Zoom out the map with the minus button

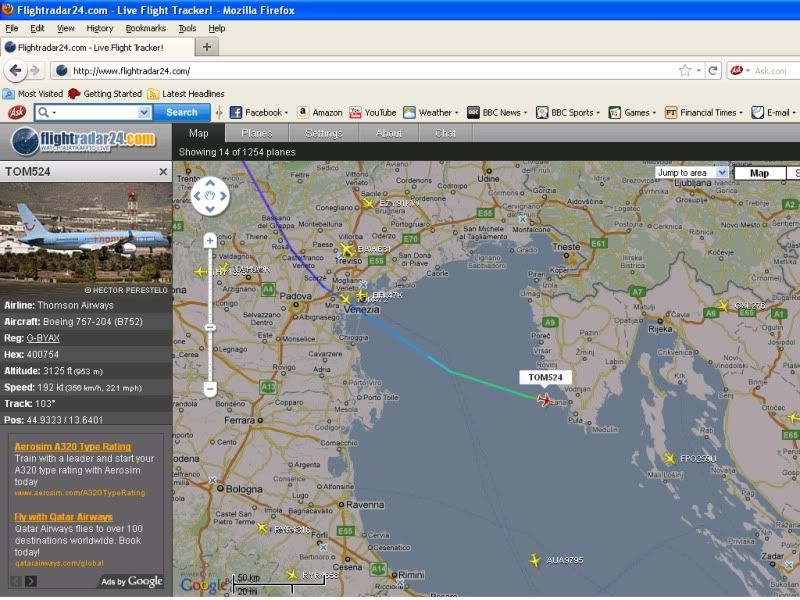click(x=210, y=389)
